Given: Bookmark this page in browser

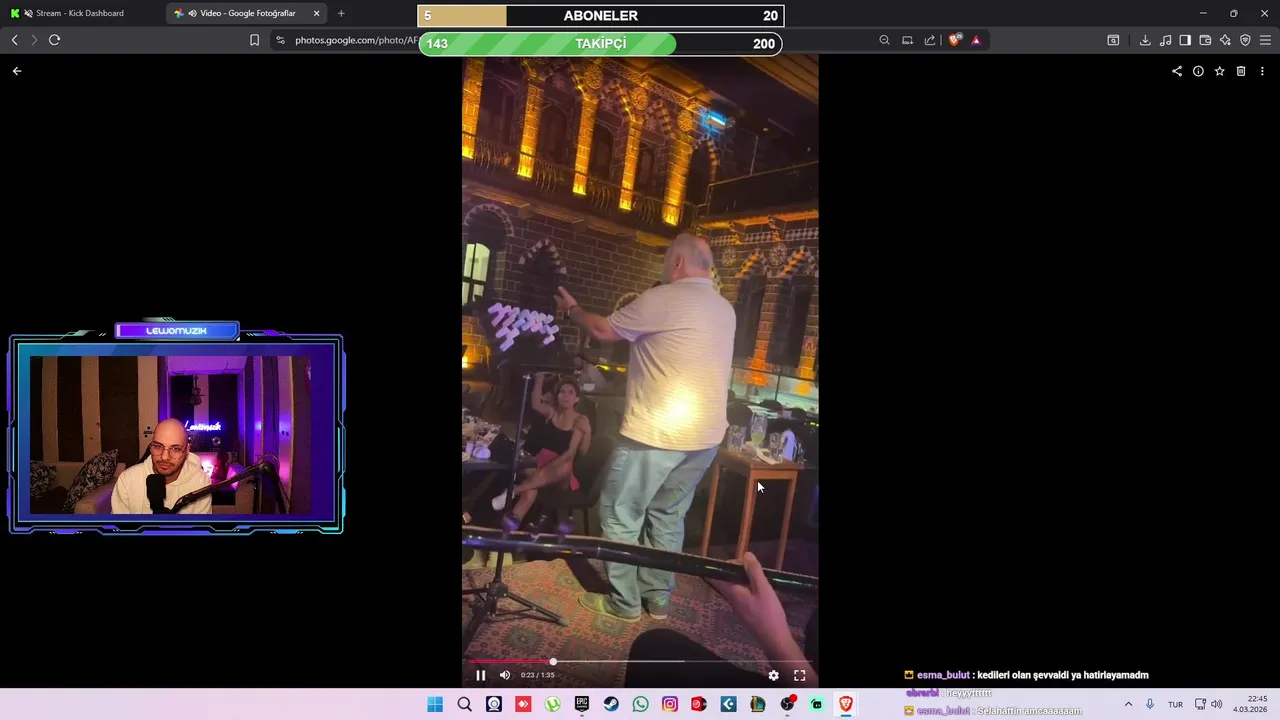Looking at the screenshot, I should pos(254,40).
